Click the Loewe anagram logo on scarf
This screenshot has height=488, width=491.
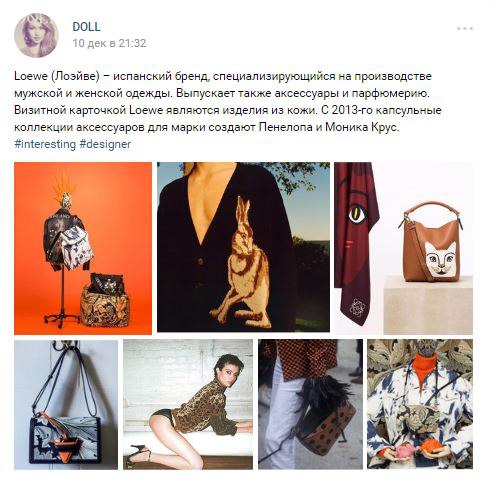click(358, 307)
